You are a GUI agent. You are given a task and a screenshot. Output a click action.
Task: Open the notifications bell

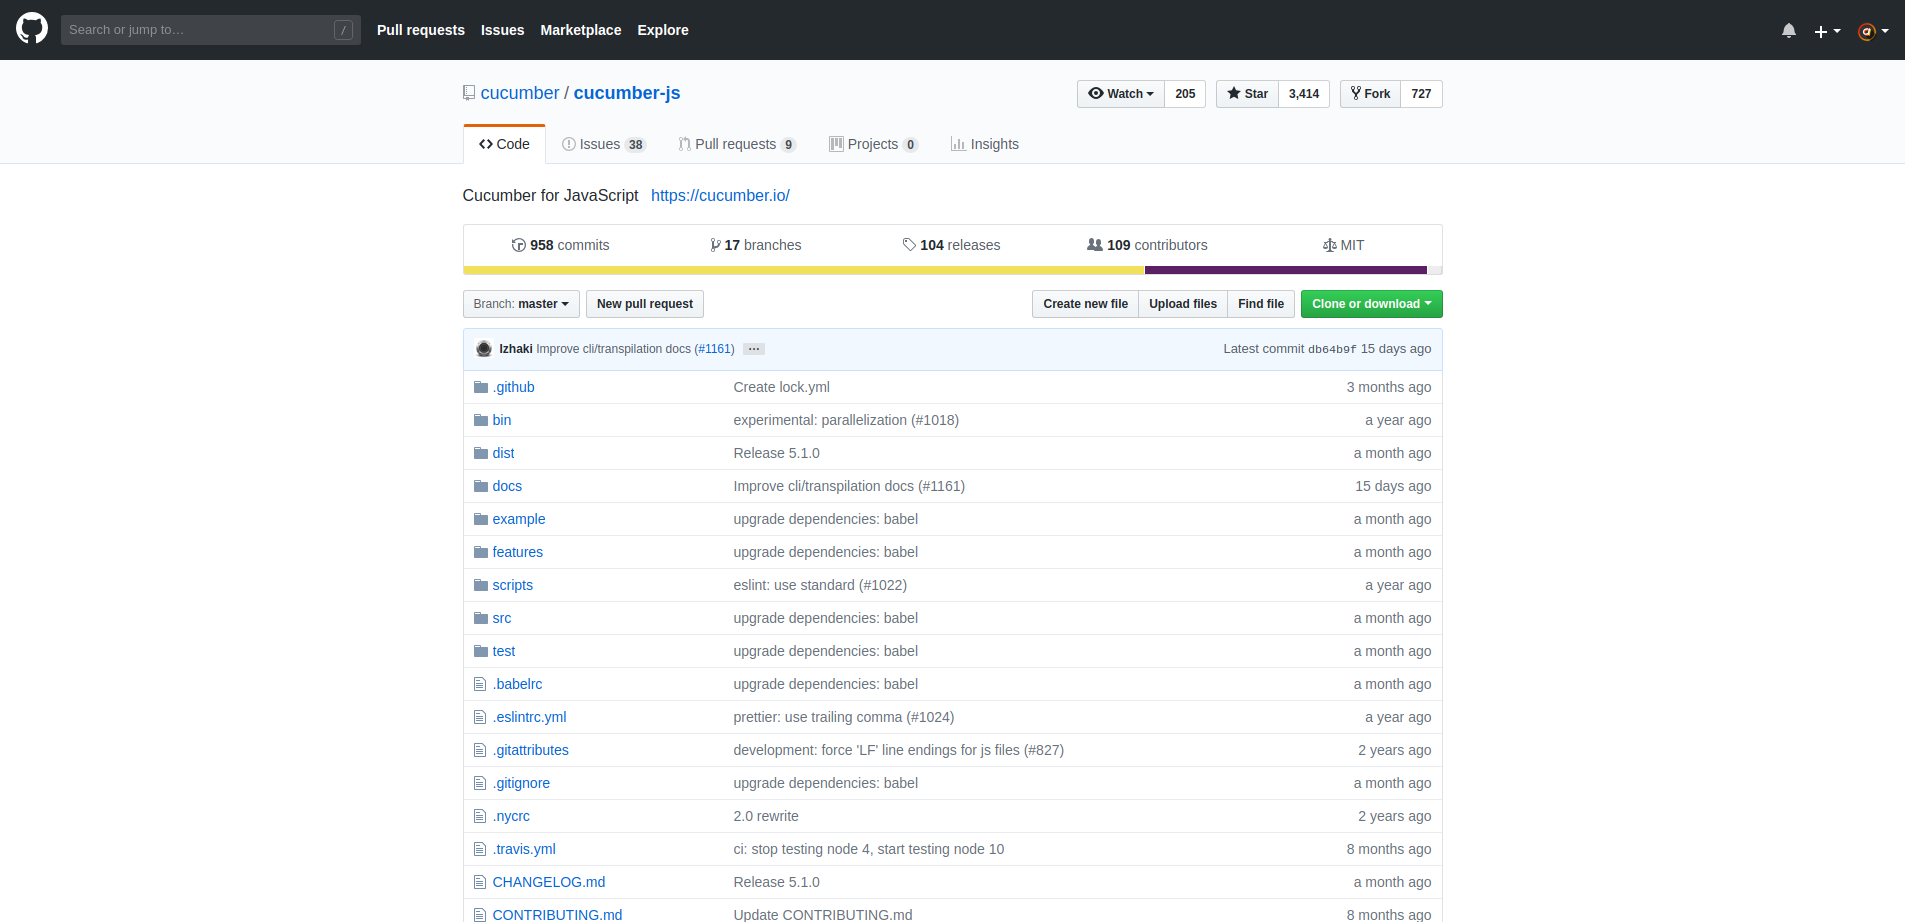(1788, 31)
